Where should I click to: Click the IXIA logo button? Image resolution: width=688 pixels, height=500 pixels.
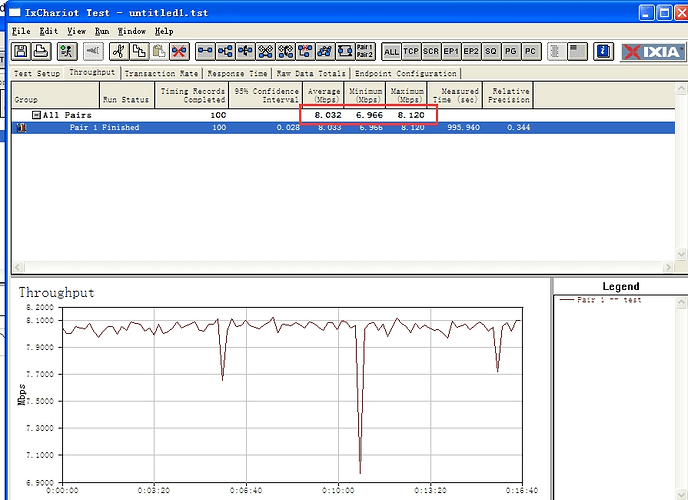click(x=653, y=52)
